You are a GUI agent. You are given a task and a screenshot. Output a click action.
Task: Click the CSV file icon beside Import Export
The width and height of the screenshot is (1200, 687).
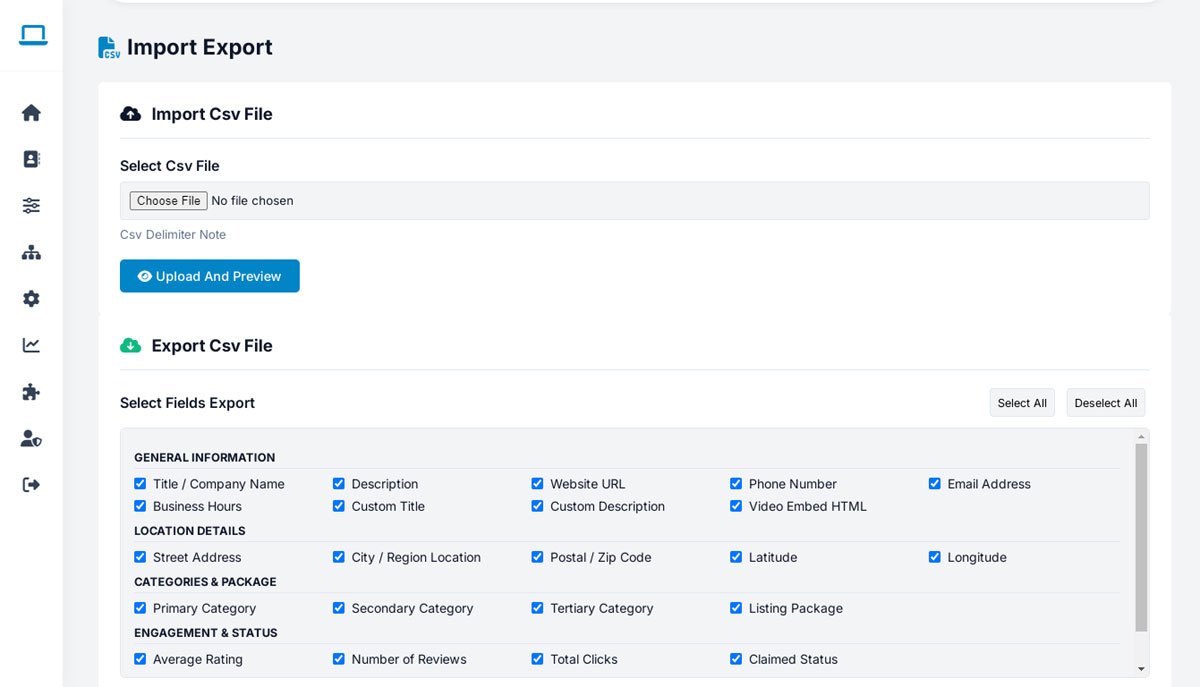coord(109,47)
